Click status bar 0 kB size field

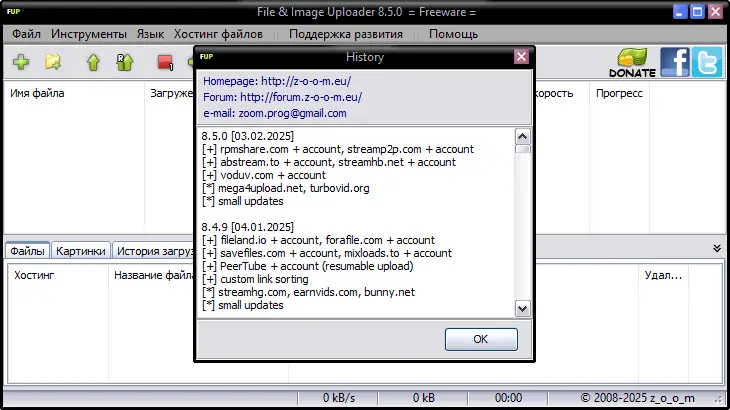click(x=423, y=398)
